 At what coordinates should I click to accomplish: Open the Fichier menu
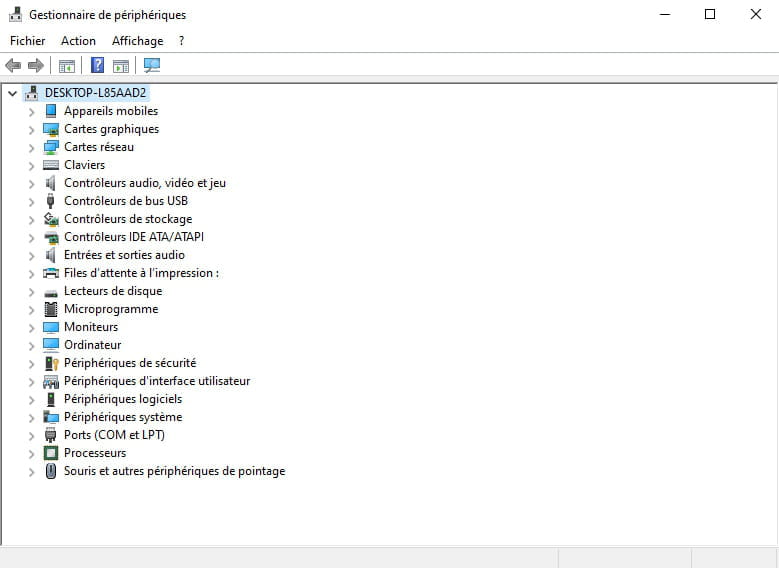(x=27, y=41)
